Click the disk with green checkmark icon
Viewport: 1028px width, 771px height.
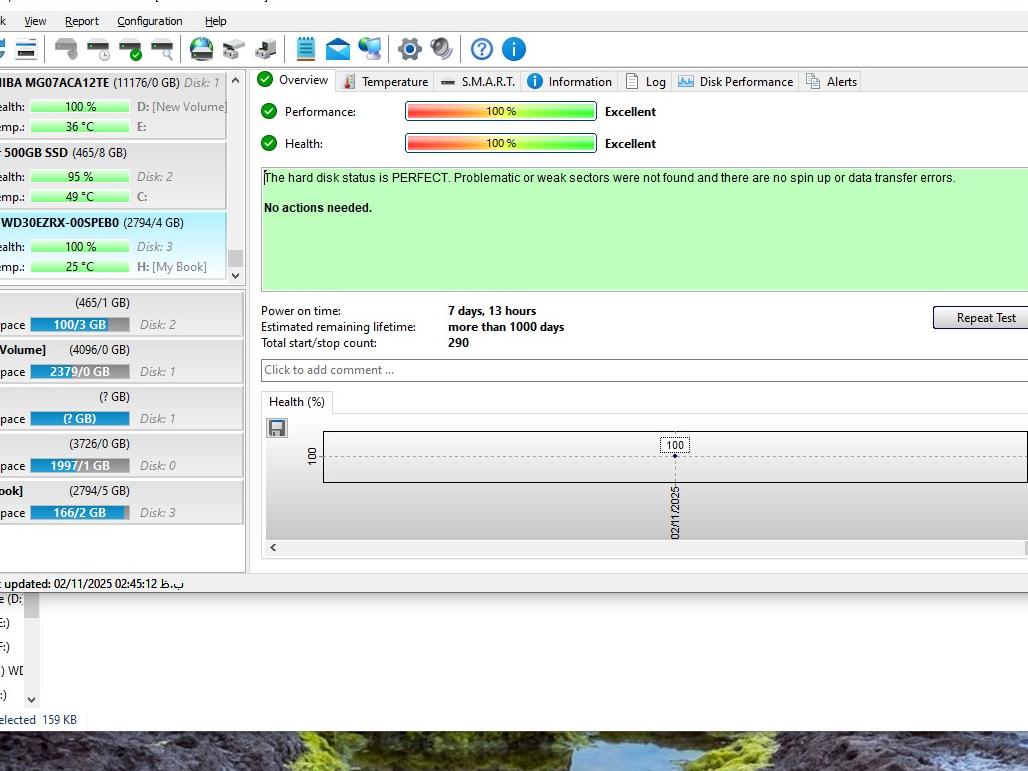click(130, 49)
